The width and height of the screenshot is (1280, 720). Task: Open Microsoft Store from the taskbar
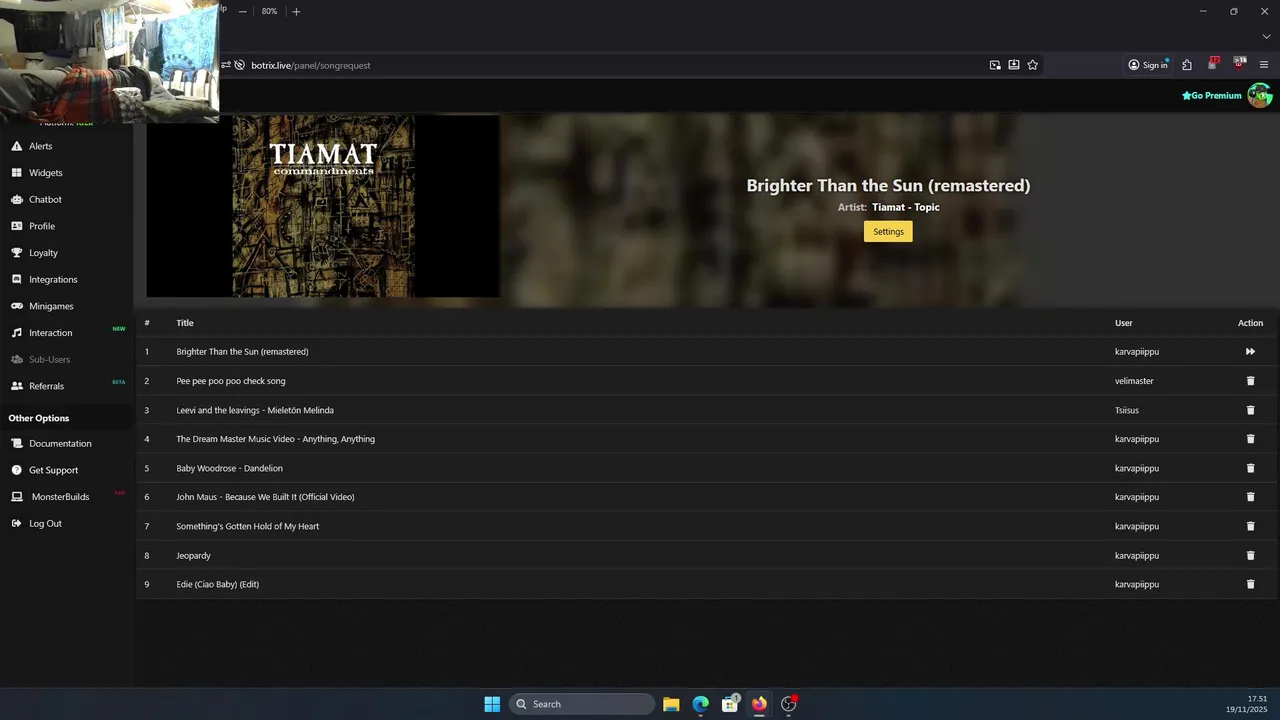click(x=730, y=704)
